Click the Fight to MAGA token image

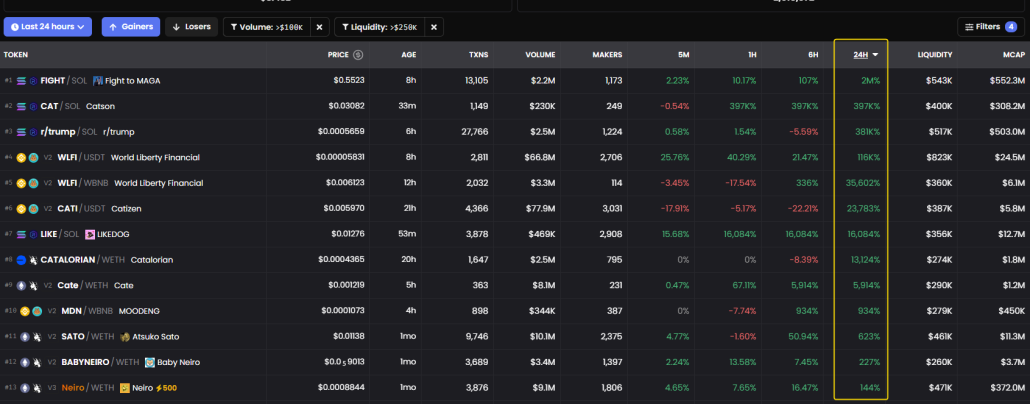(x=98, y=80)
